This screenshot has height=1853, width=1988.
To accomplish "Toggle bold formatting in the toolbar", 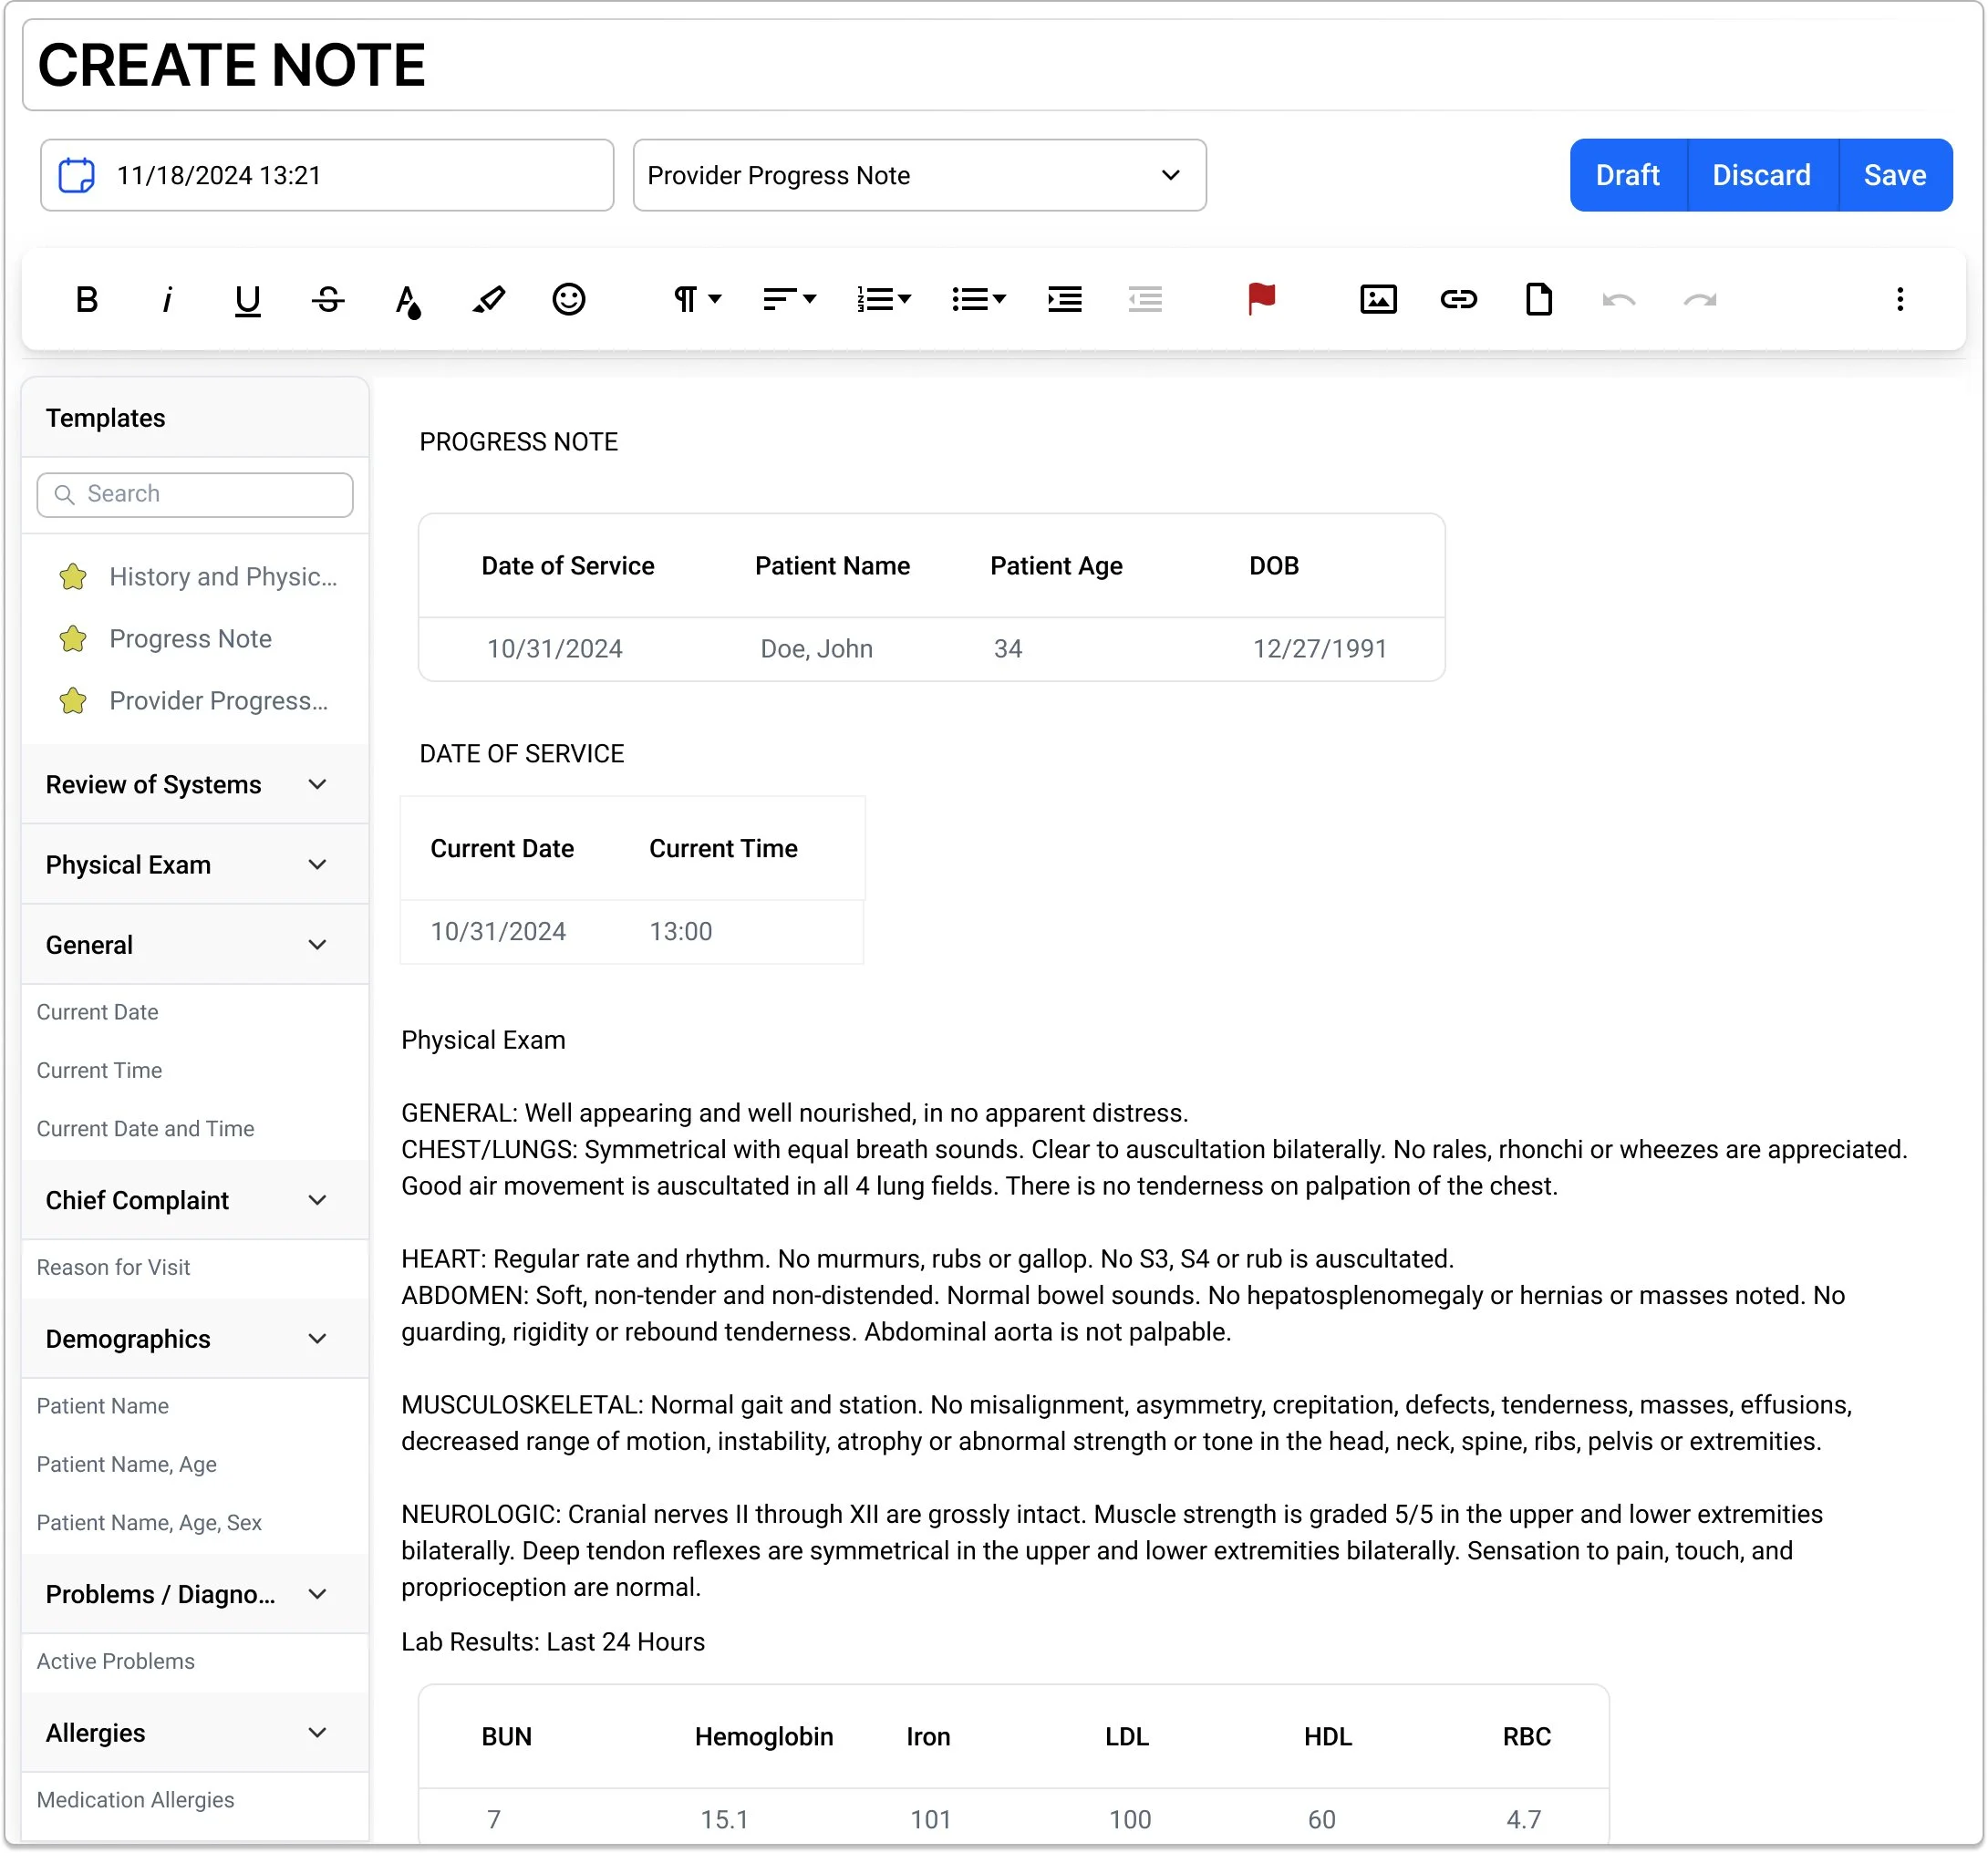I will point(87,299).
